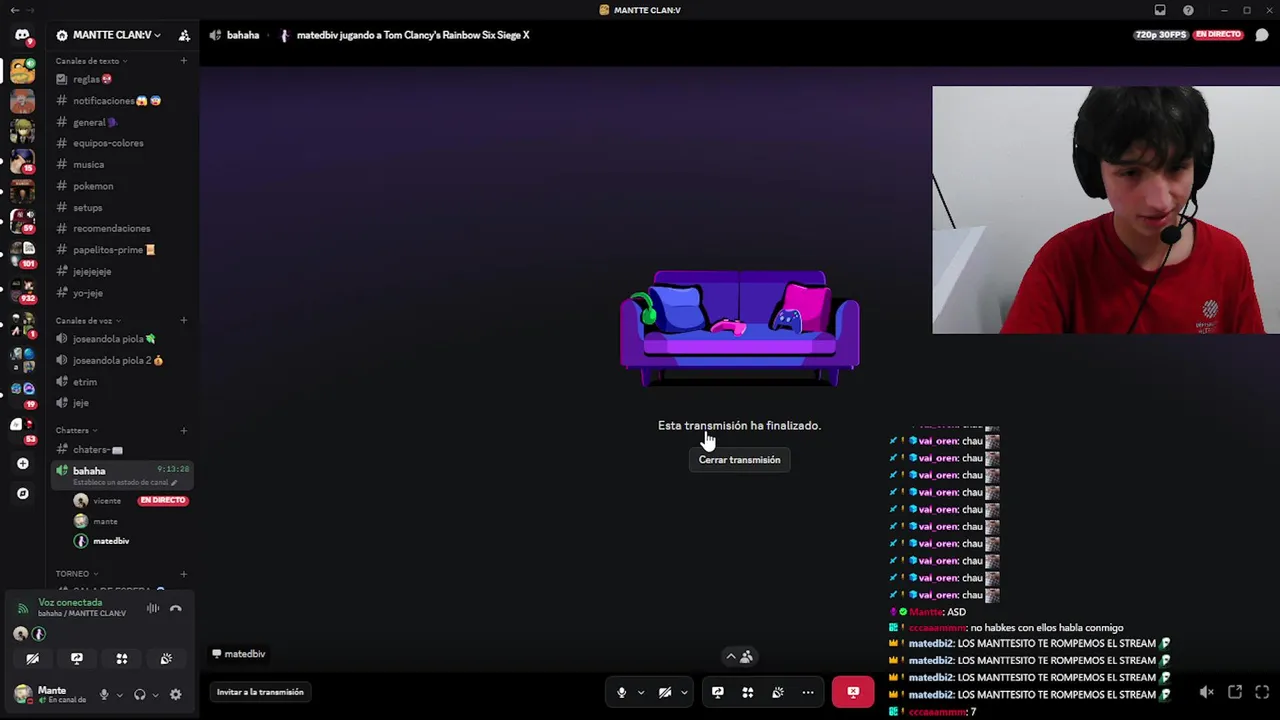Open soundboard in voice panel
Viewport: 1280px width, 720px height.
[x=166, y=659]
